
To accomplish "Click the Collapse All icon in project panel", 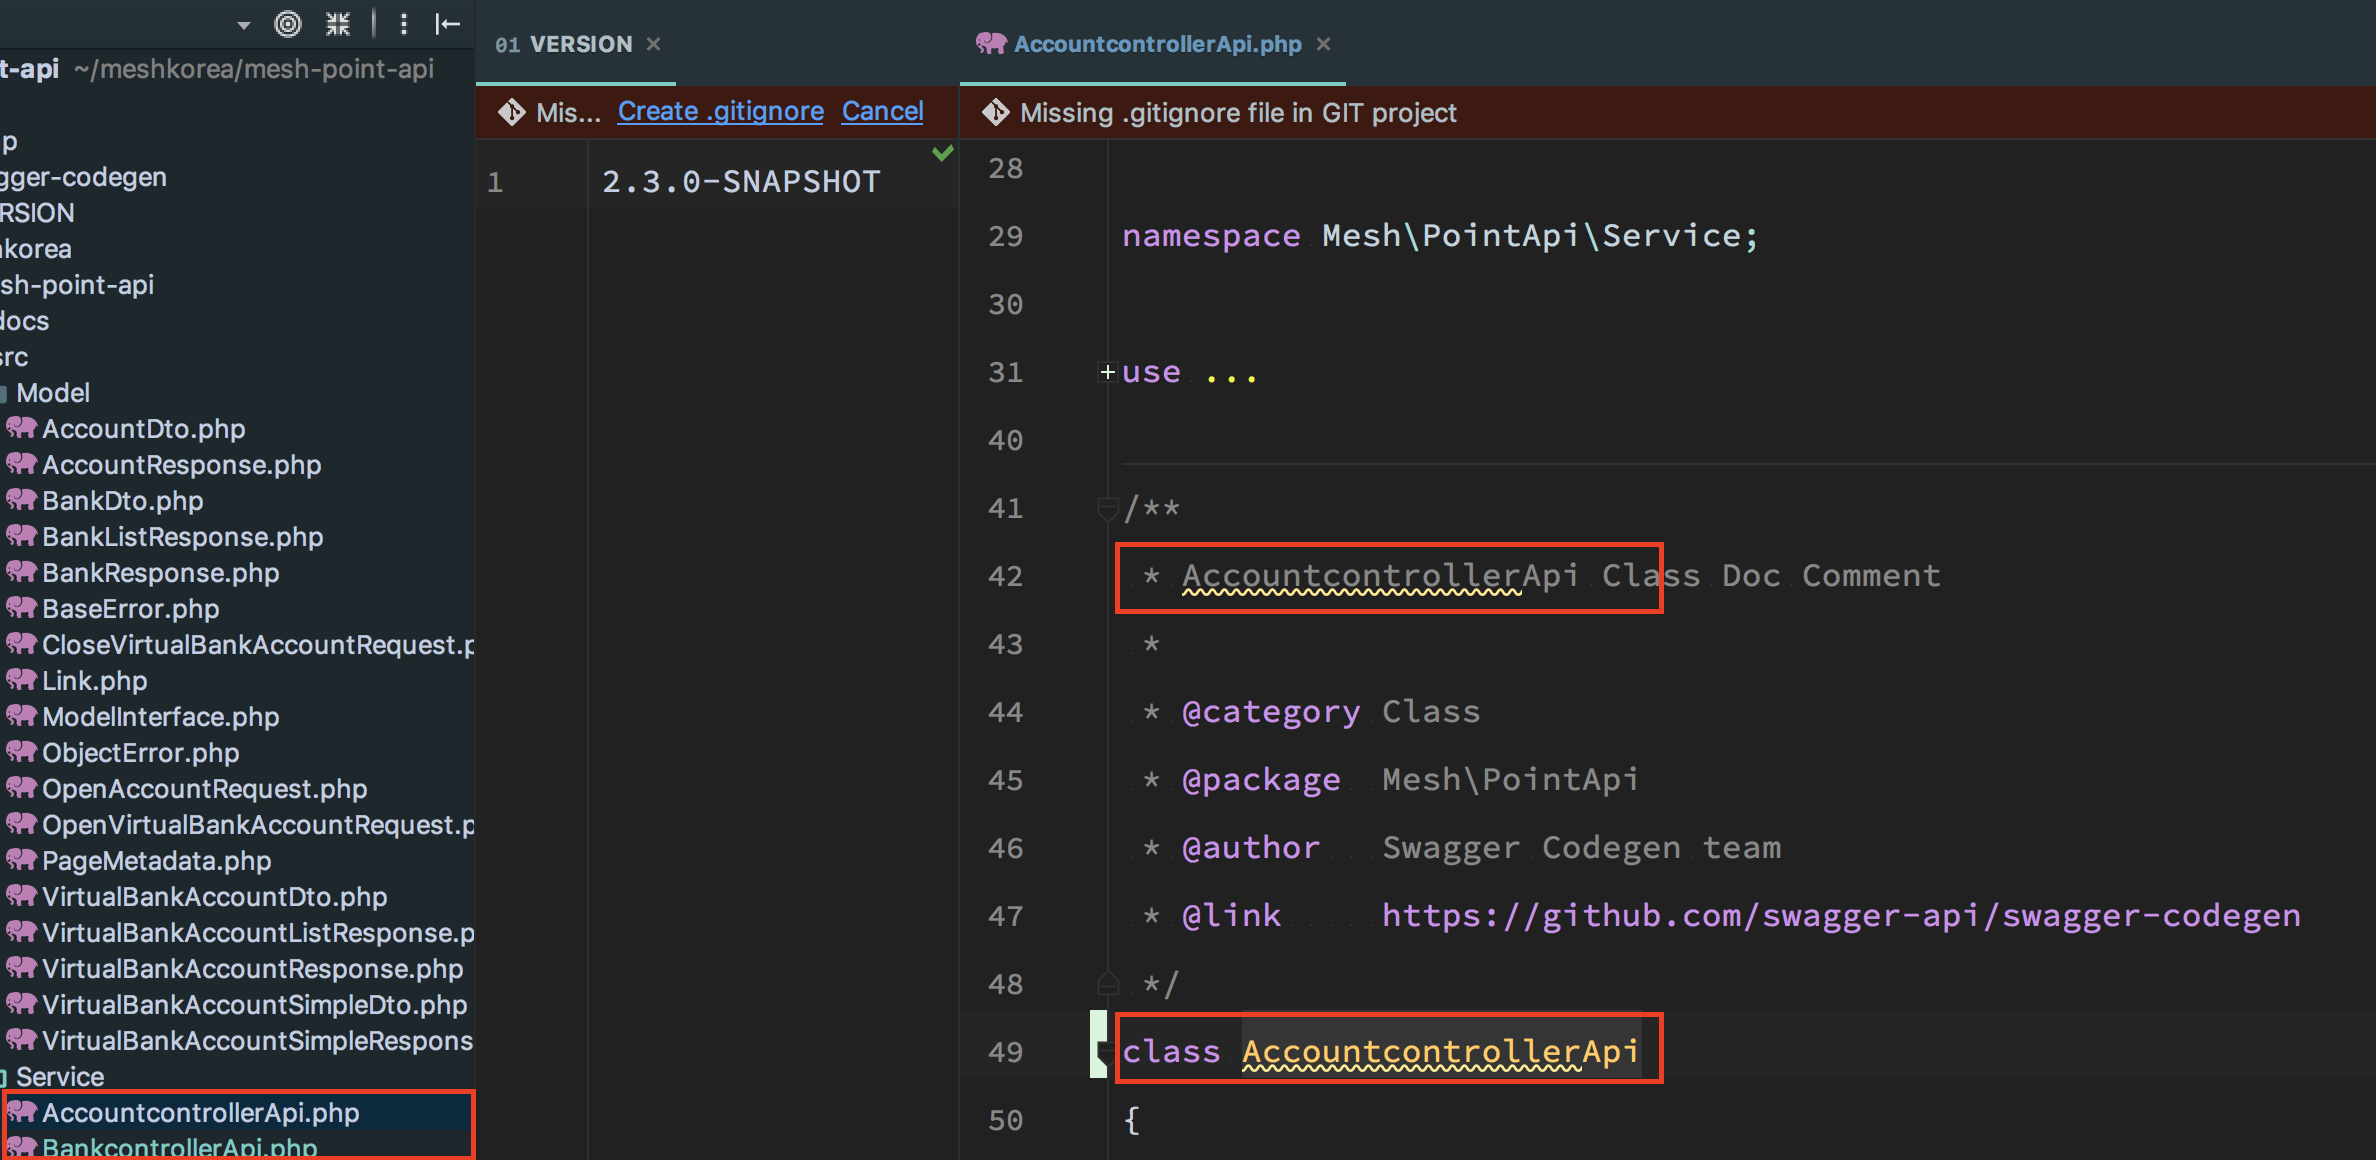I will pos(338,23).
